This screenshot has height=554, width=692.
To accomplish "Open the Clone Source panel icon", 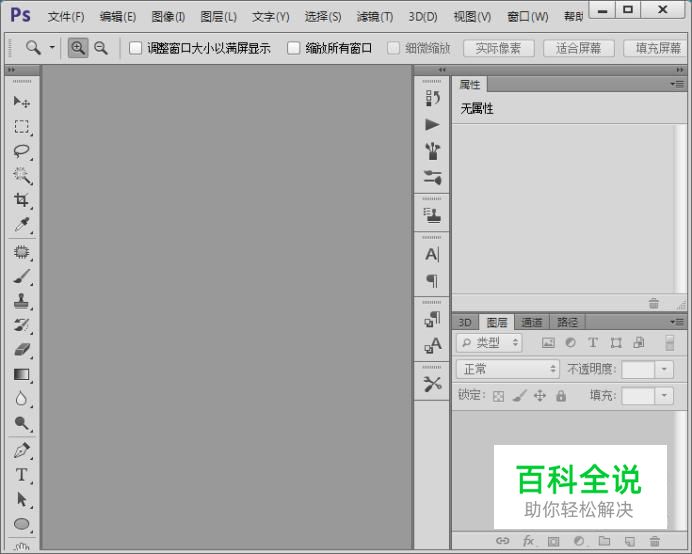I will click(x=432, y=216).
